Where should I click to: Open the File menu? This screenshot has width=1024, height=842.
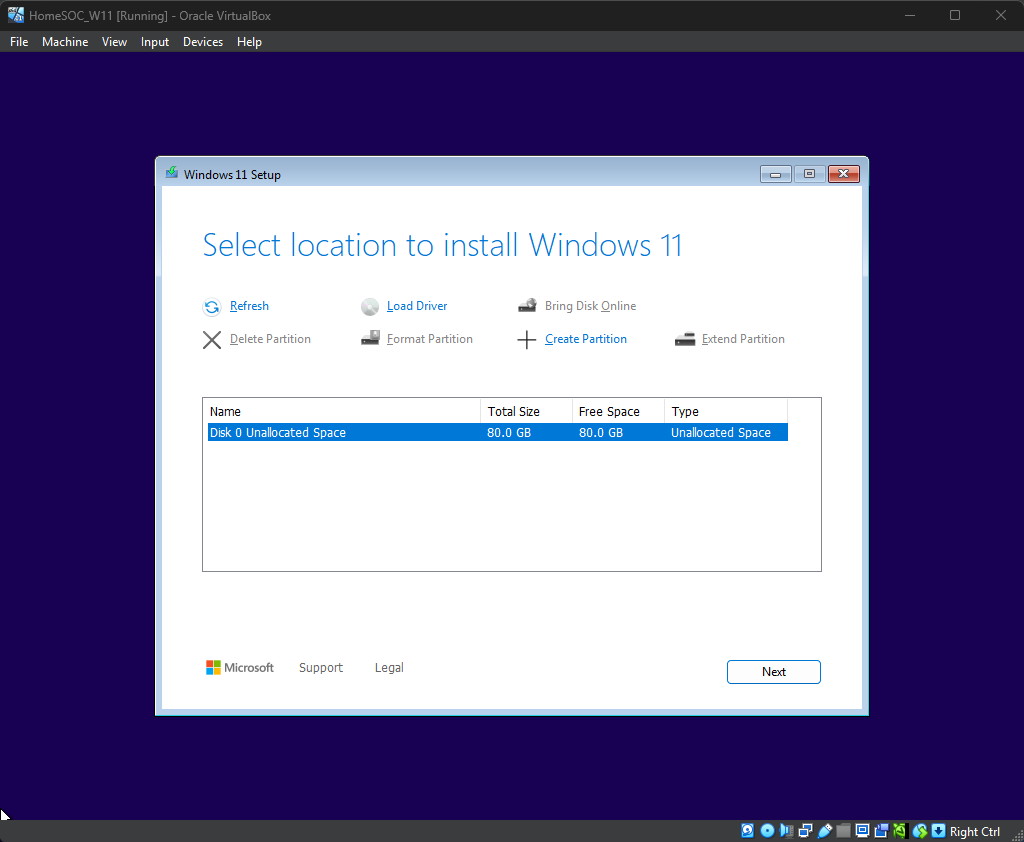tap(19, 42)
